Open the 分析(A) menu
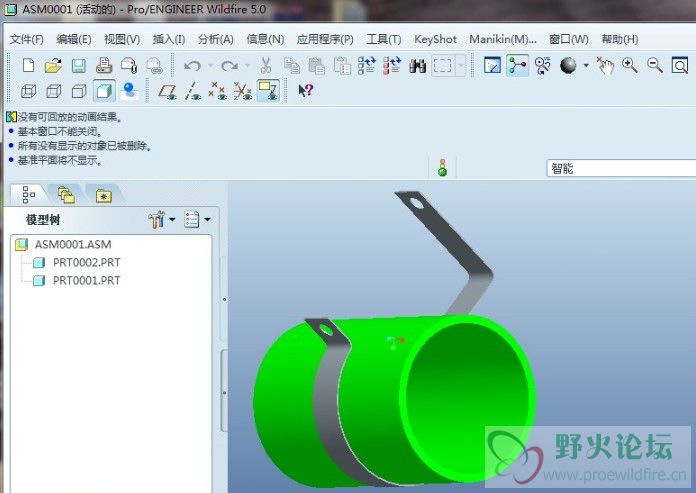 click(216, 39)
